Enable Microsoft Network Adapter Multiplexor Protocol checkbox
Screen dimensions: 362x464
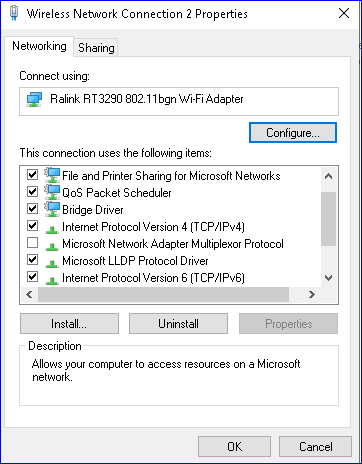pyautogui.click(x=32, y=243)
